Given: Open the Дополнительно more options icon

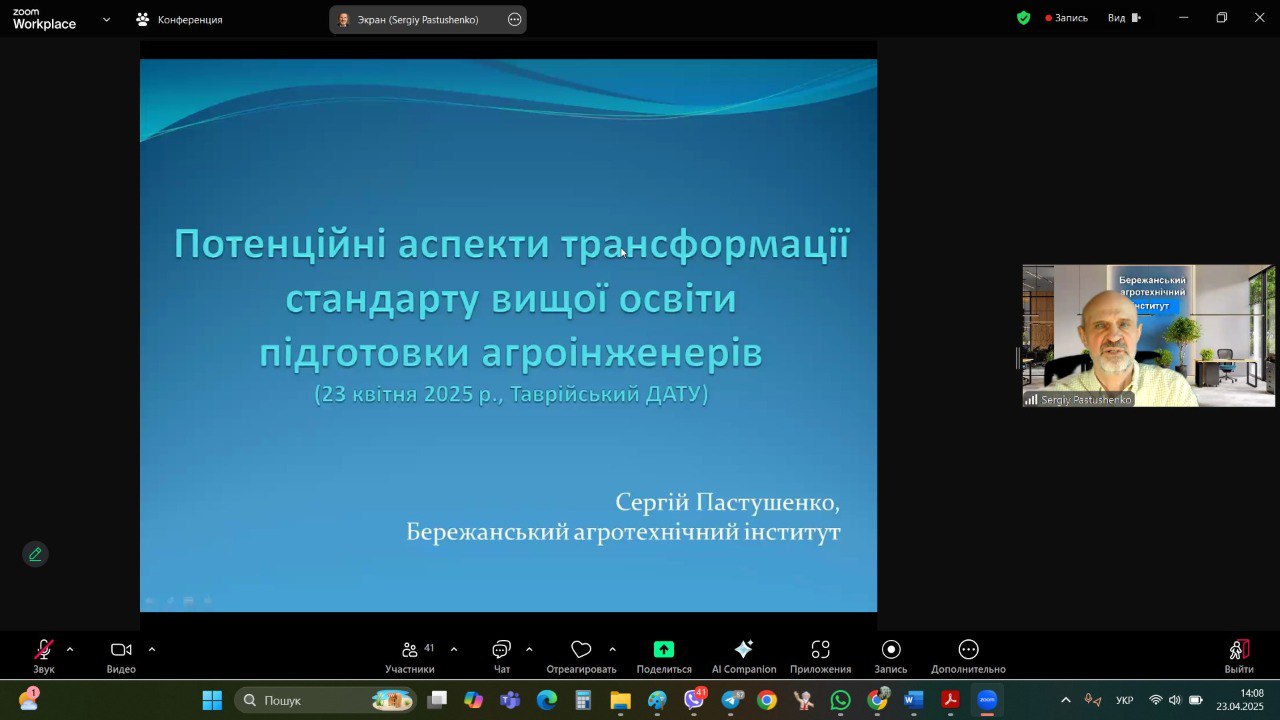Looking at the screenshot, I should [x=968, y=650].
